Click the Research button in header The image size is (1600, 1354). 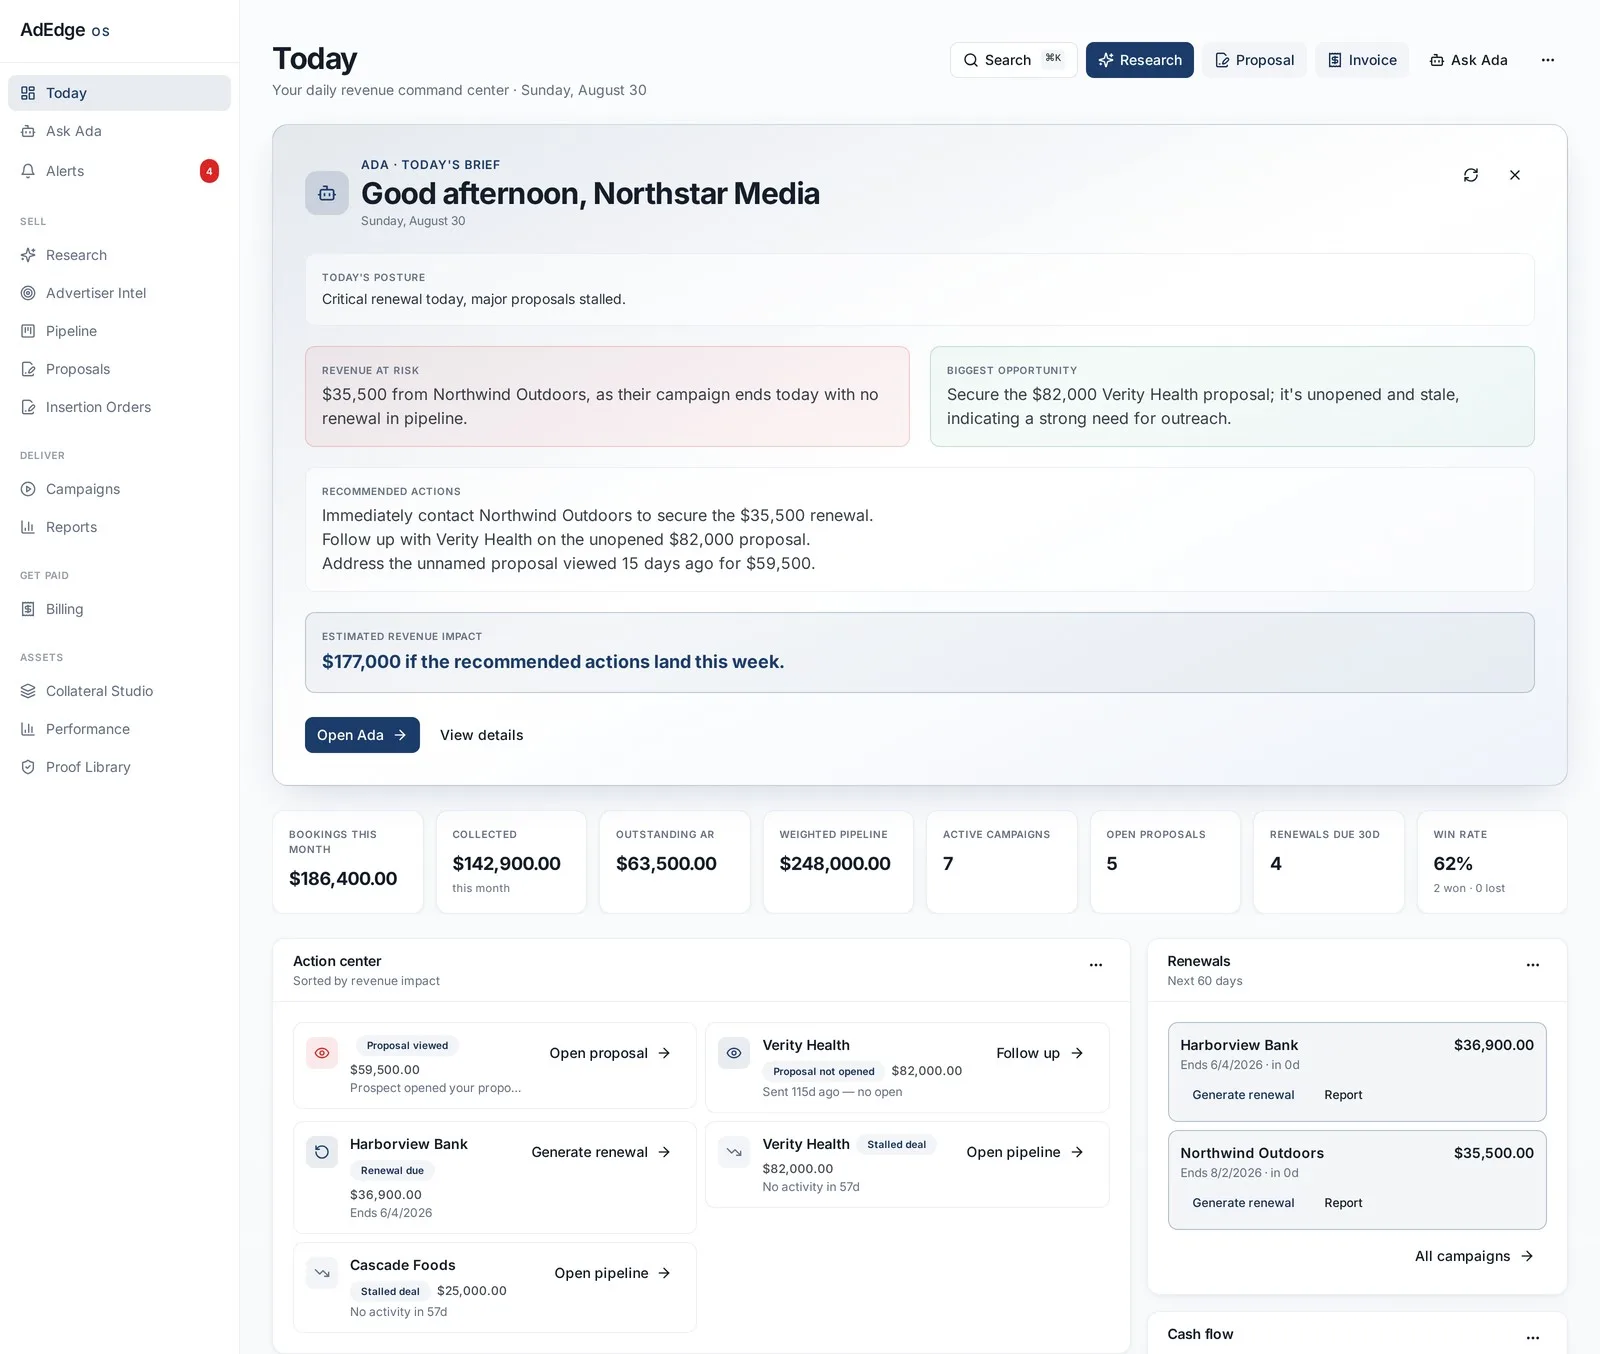tap(1140, 60)
